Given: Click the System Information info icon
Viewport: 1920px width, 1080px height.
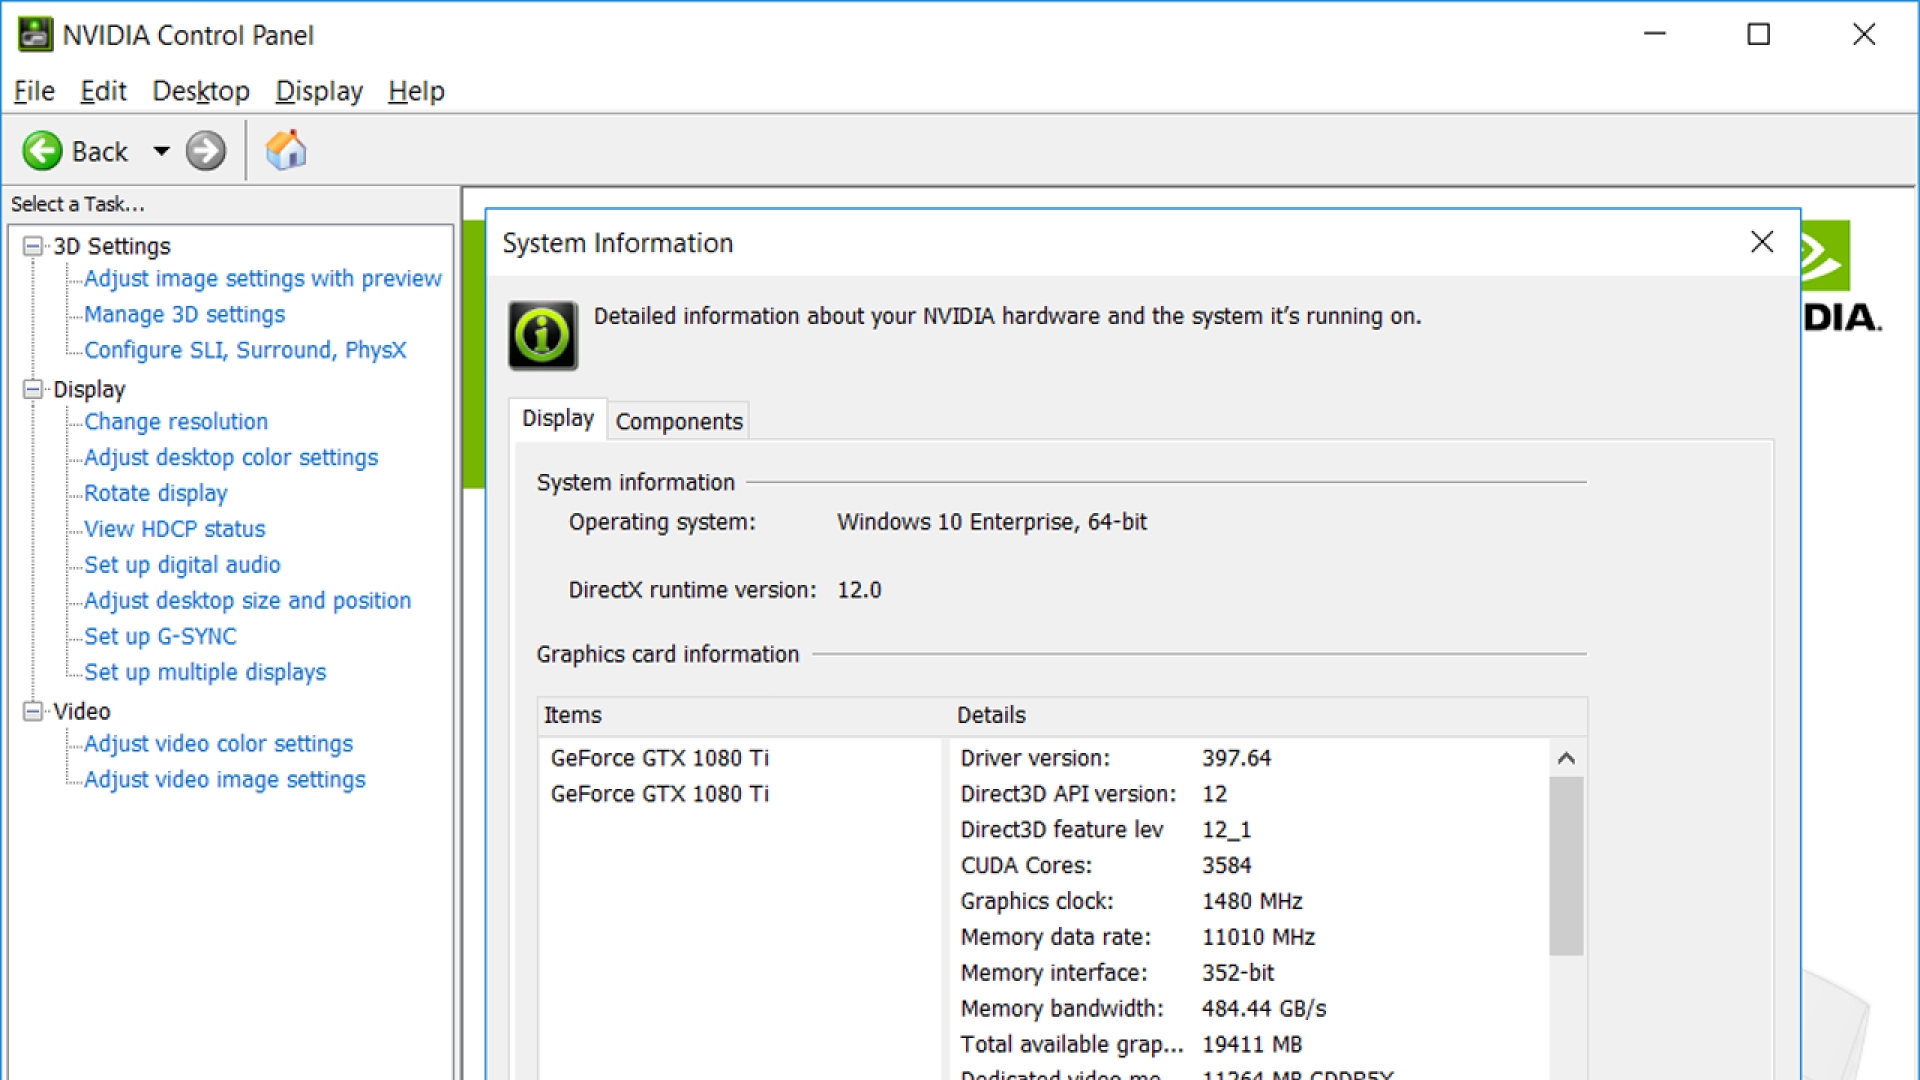Looking at the screenshot, I should [x=543, y=335].
